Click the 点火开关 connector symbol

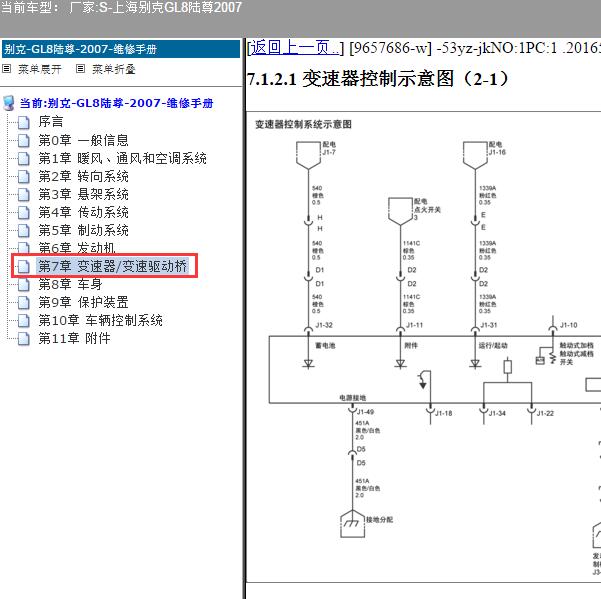click(400, 211)
